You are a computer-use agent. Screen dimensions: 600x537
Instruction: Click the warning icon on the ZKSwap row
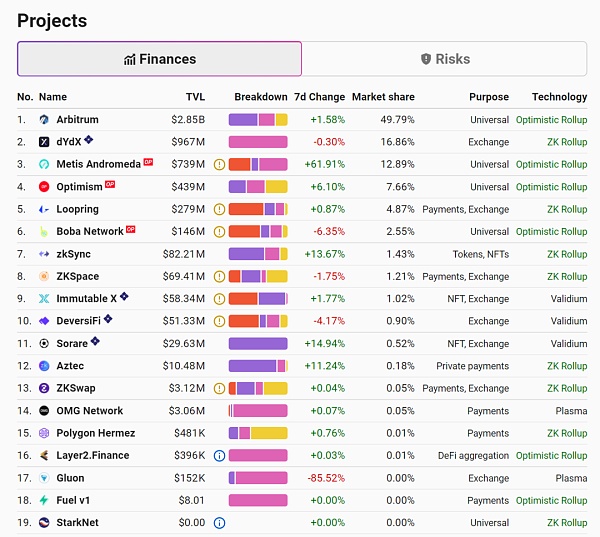click(x=219, y=388)
